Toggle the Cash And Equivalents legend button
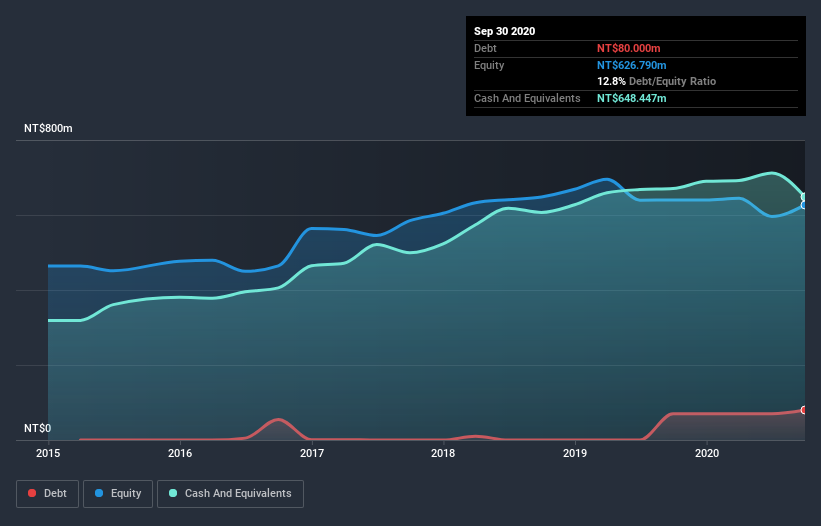Image resolution: width=821 pixels, height=526 pixels. point(230,494)
